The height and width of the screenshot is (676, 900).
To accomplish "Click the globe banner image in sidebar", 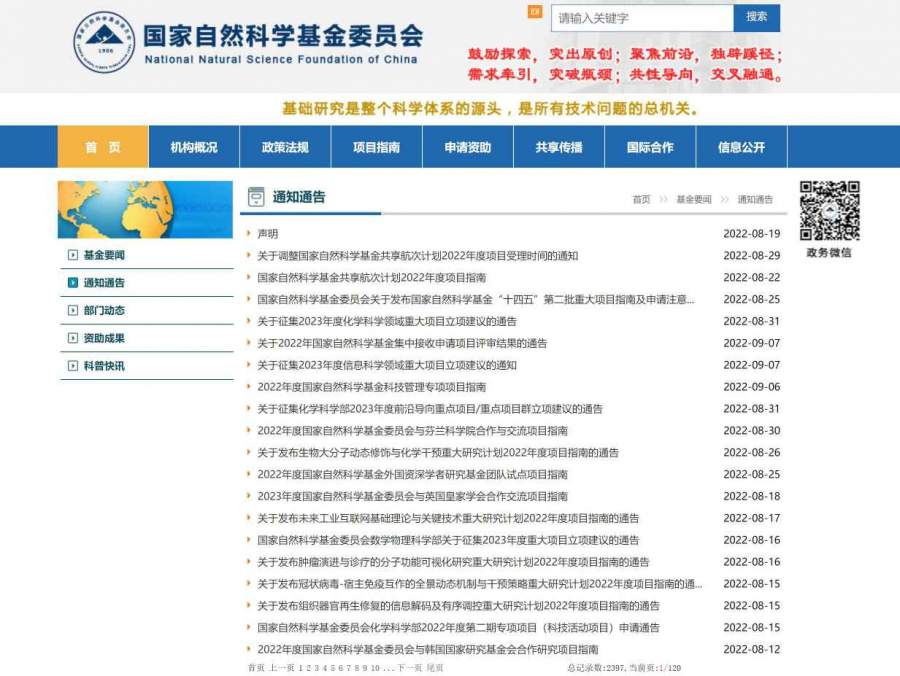I will 144,209.
